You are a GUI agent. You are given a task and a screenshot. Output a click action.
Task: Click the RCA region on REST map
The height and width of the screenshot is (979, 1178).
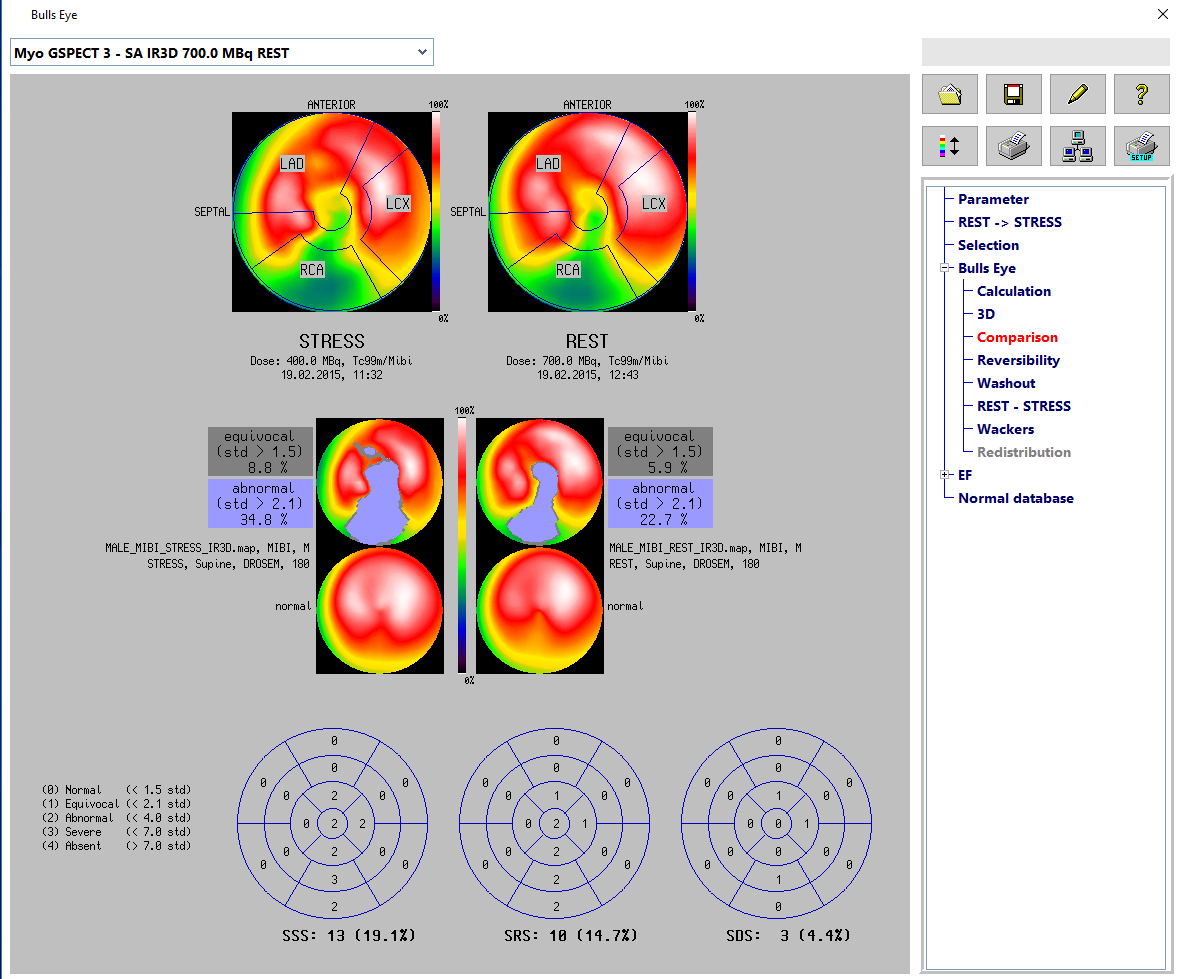(x=568, y=270)
